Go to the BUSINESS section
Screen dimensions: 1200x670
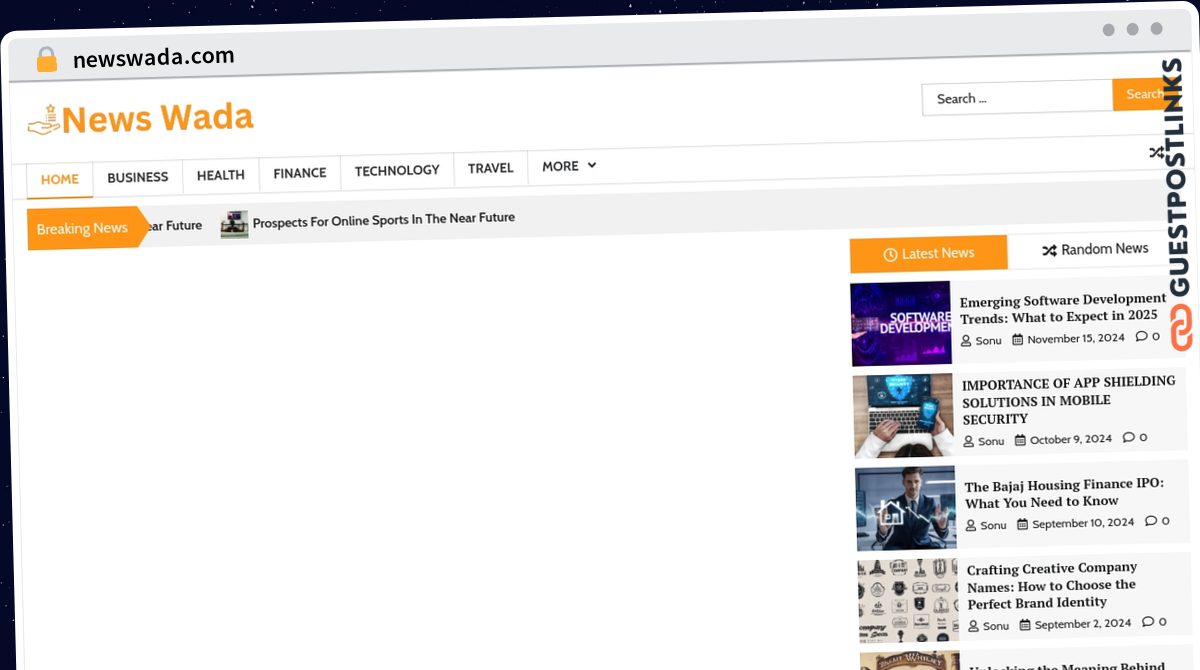click(138, 177)
